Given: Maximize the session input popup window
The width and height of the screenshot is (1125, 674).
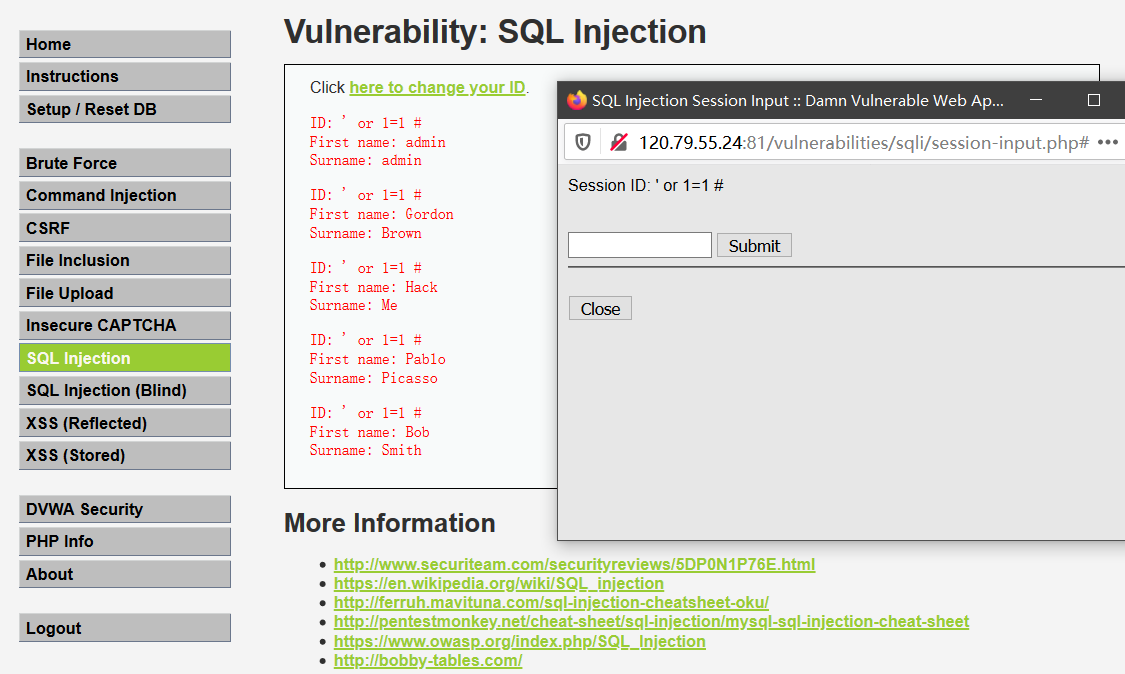Looking at the screenshot, I should tap(1093, 100).
